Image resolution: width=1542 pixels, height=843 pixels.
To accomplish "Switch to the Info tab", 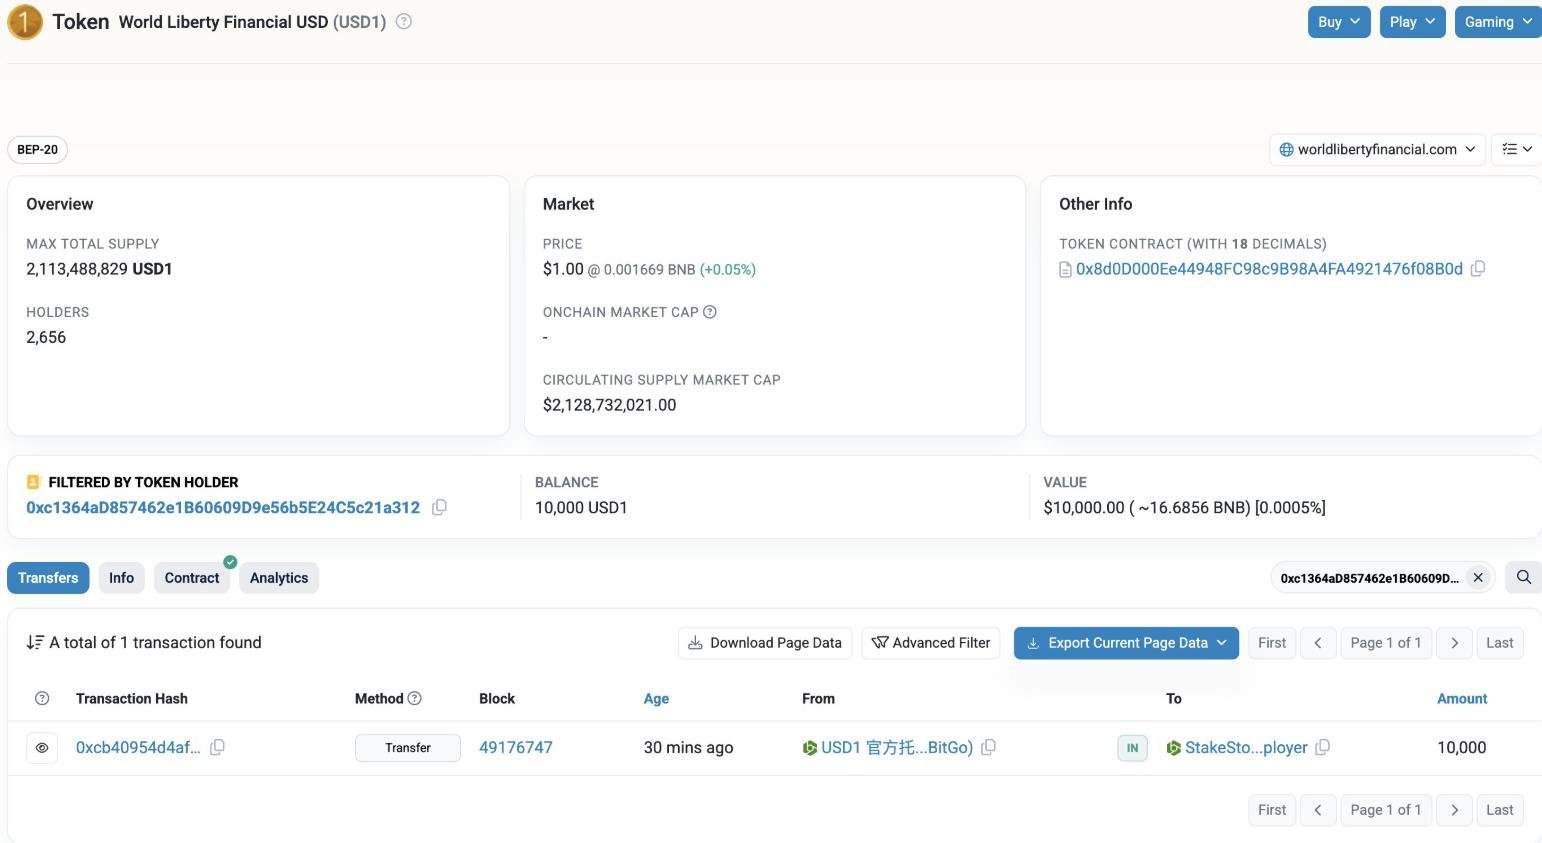I will pos(121,578).
